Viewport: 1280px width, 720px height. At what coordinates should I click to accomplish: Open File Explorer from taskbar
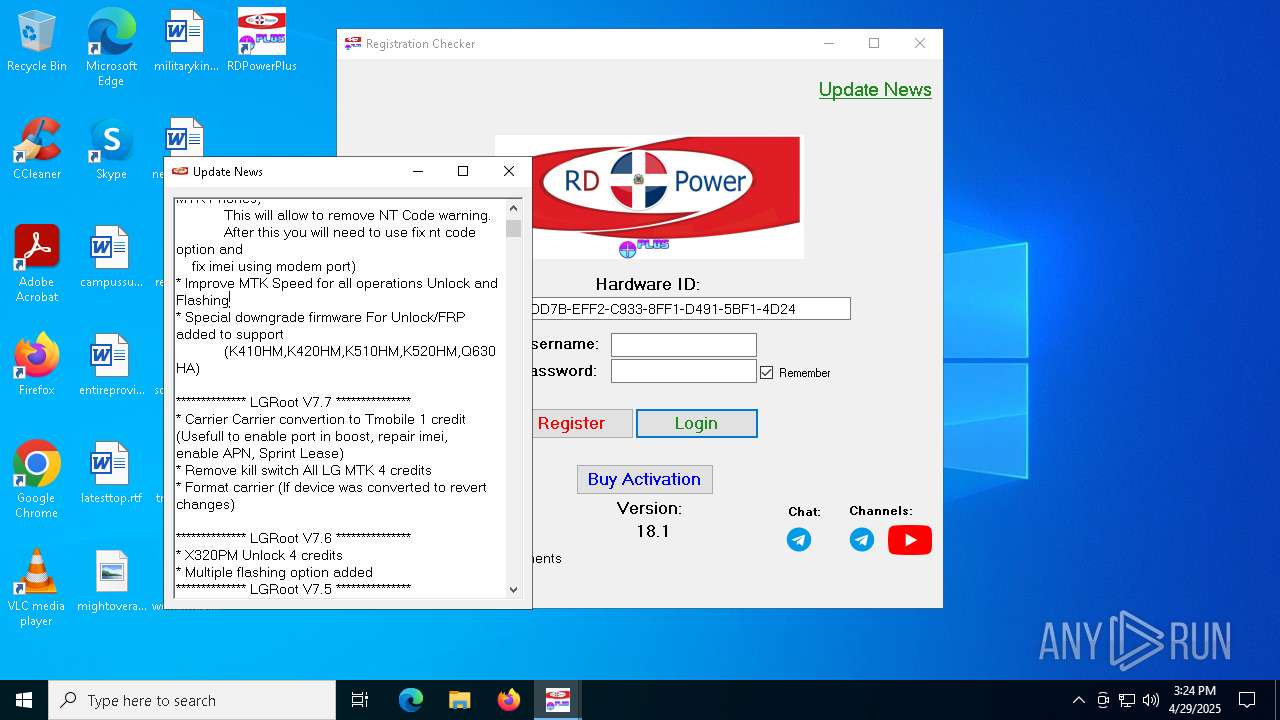point(459,700)
